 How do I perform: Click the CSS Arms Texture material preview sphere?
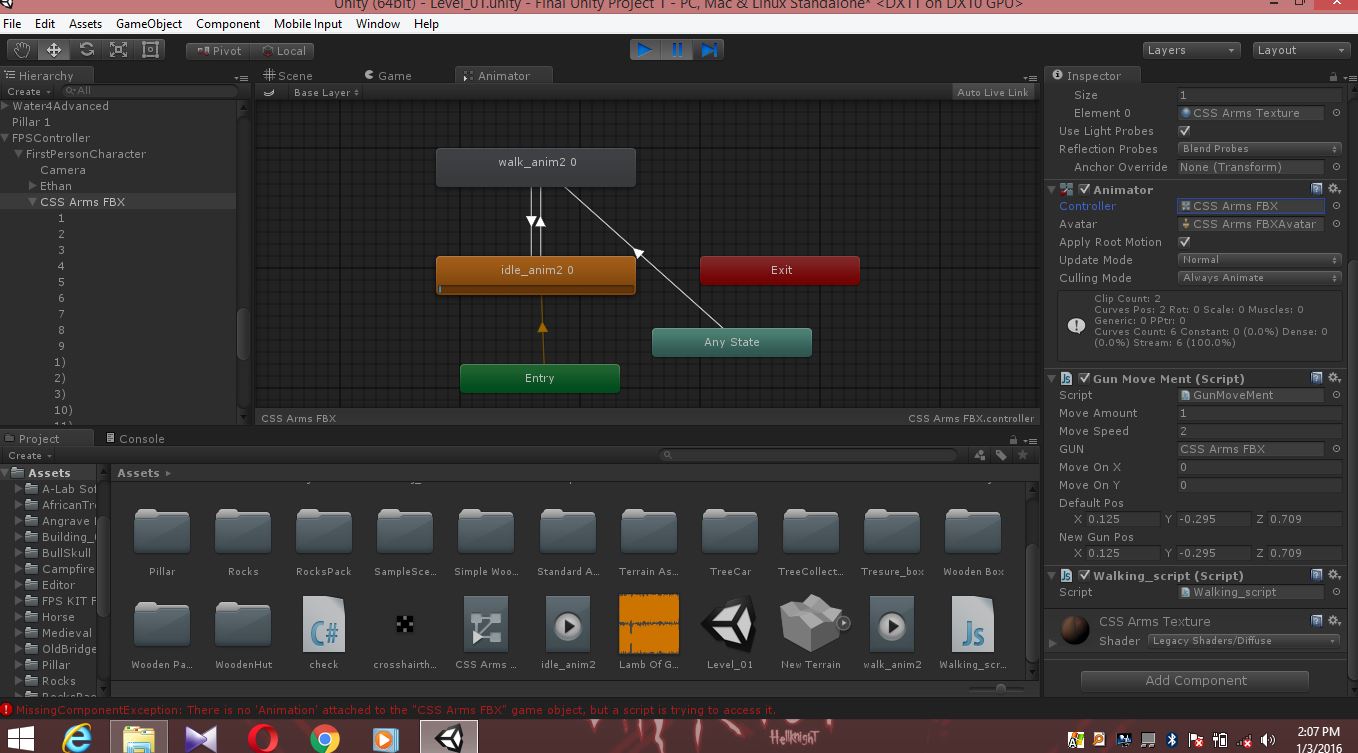1075,630
